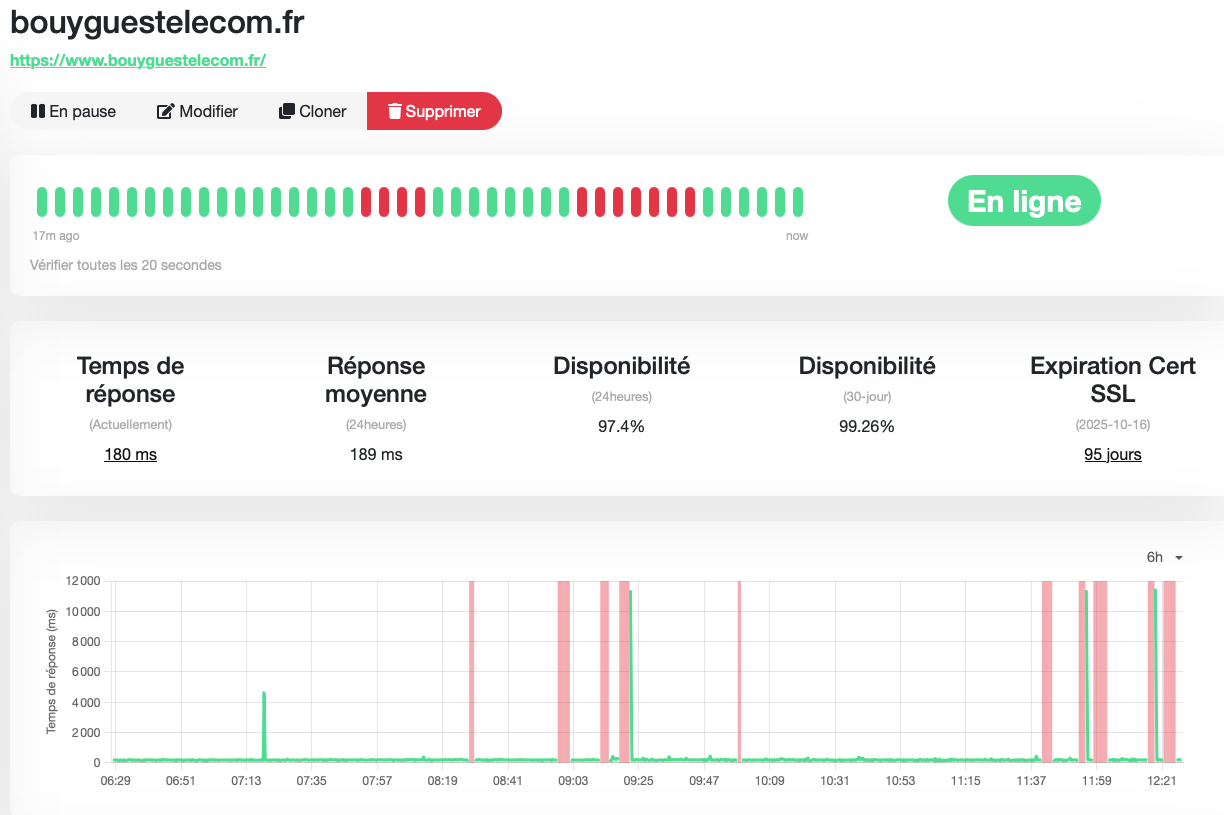Pause monitoring with the En pause label

pos(83,111)
